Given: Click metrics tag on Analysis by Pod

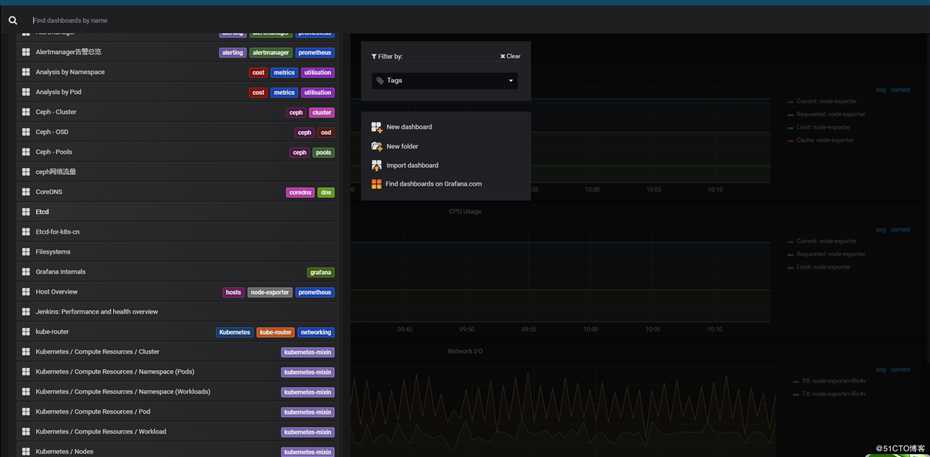Looking at the screenshot, I should point(284,92).
